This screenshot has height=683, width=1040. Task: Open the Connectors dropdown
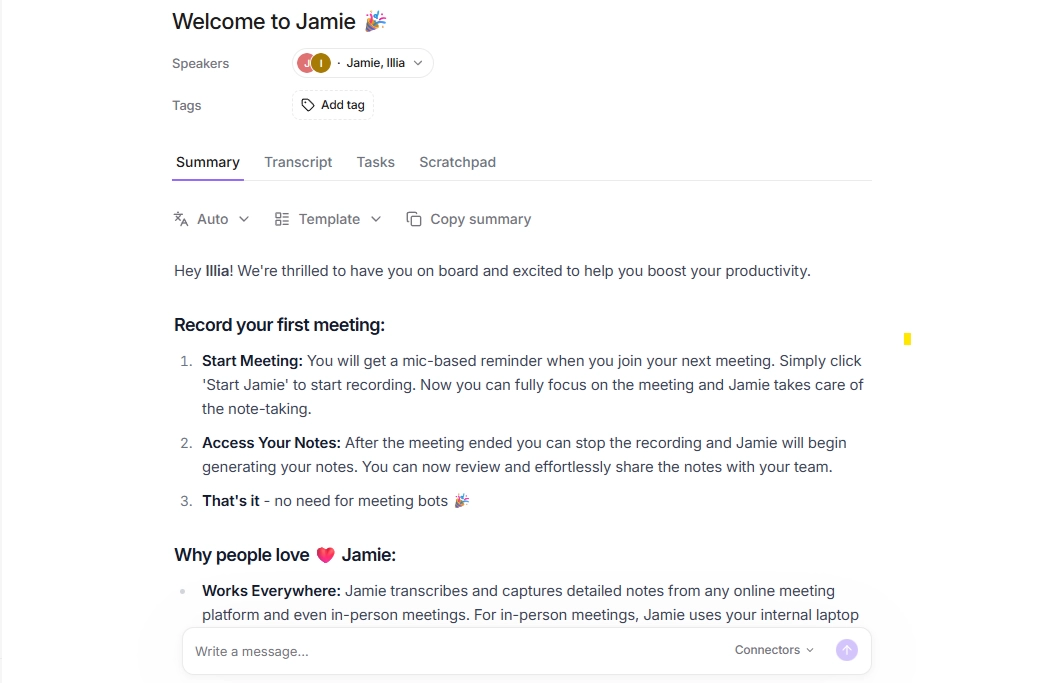click(x=774, y=650)
